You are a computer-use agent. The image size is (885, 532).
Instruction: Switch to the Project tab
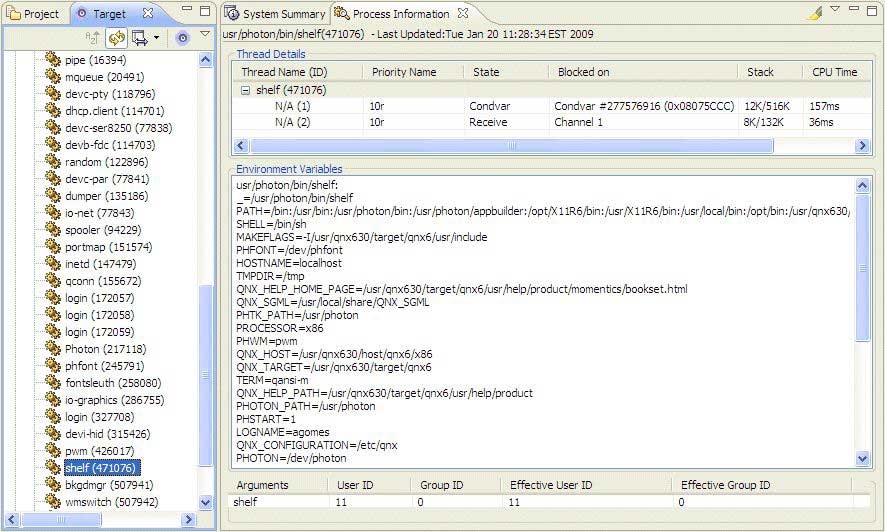[x=33, y=14]
